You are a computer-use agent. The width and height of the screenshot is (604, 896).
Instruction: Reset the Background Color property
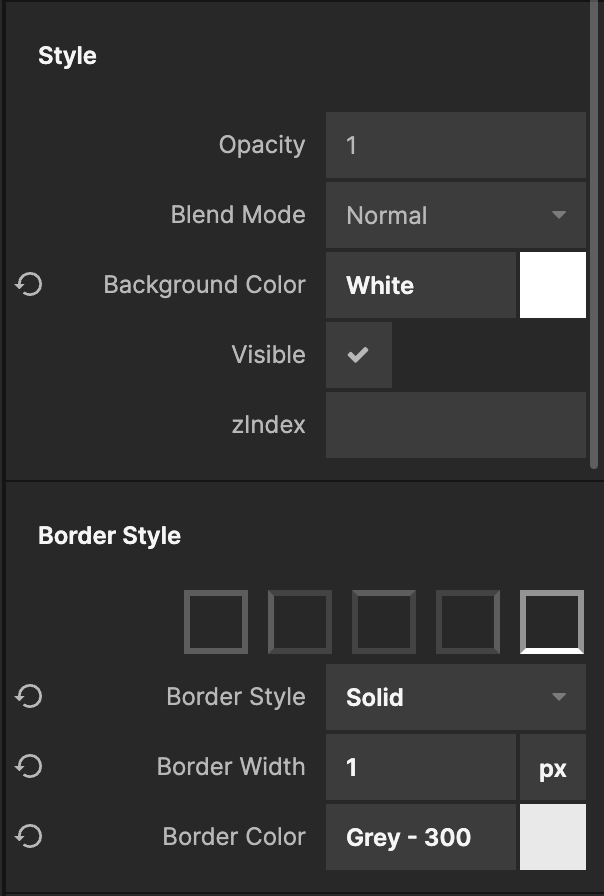pos(29,285)
